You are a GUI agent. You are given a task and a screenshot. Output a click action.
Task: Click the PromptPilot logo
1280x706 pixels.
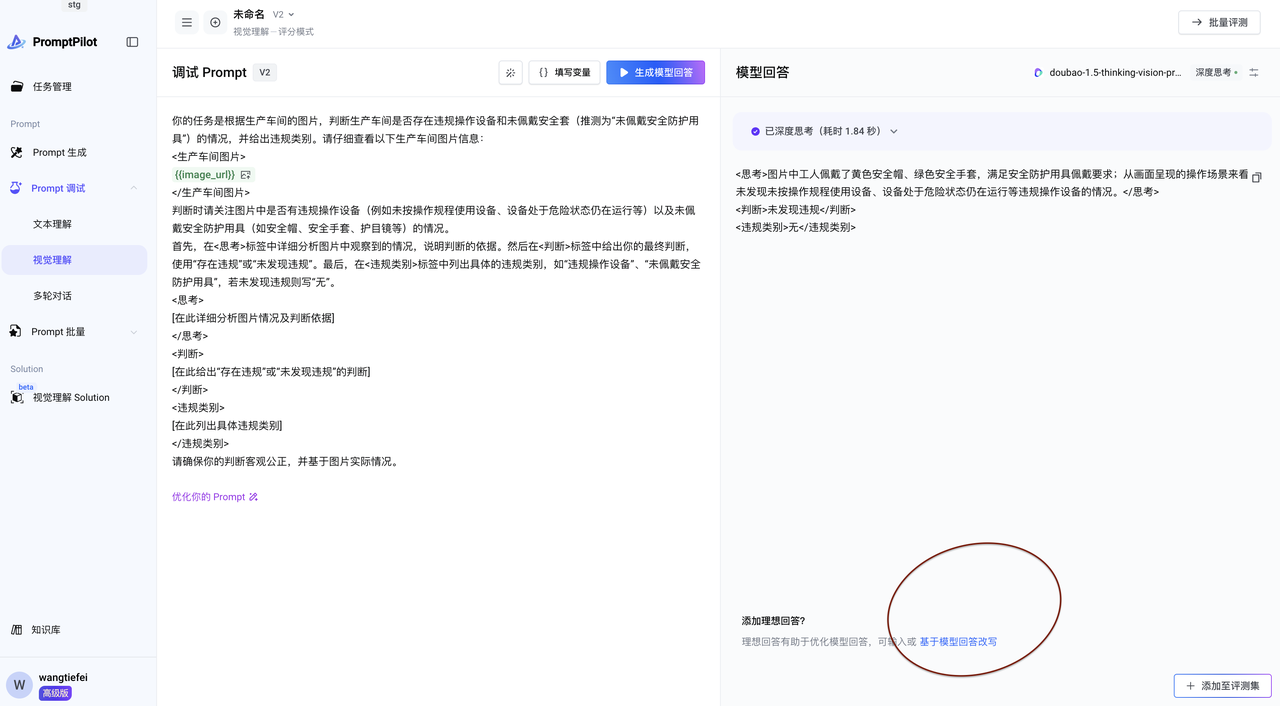pyautogui.click(x=52, y=42)
